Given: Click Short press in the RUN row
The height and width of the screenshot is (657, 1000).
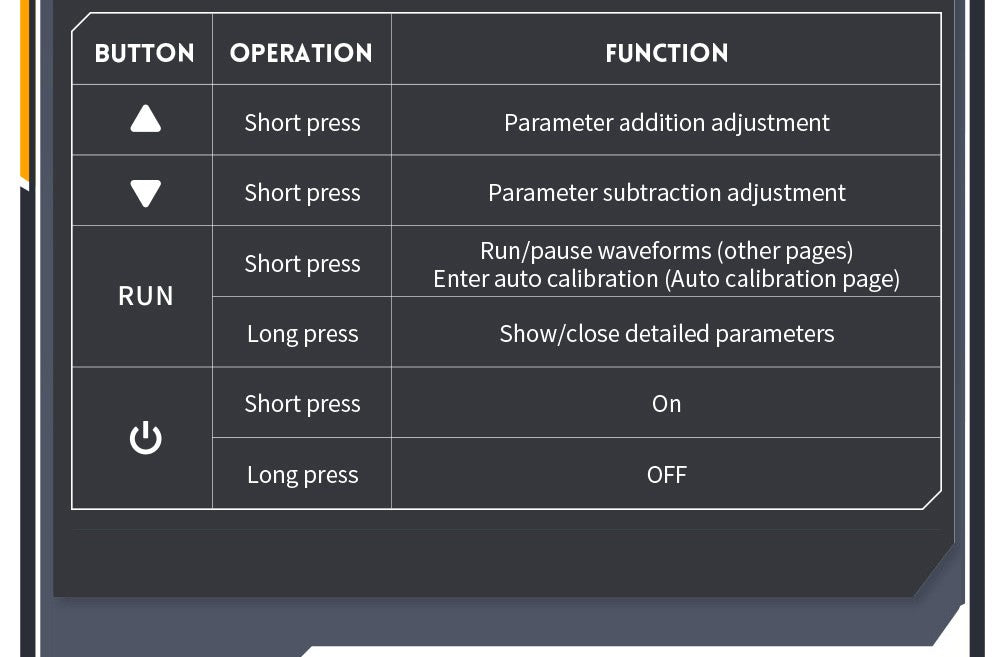Looking at the screenshot, I should coord(302,264).
